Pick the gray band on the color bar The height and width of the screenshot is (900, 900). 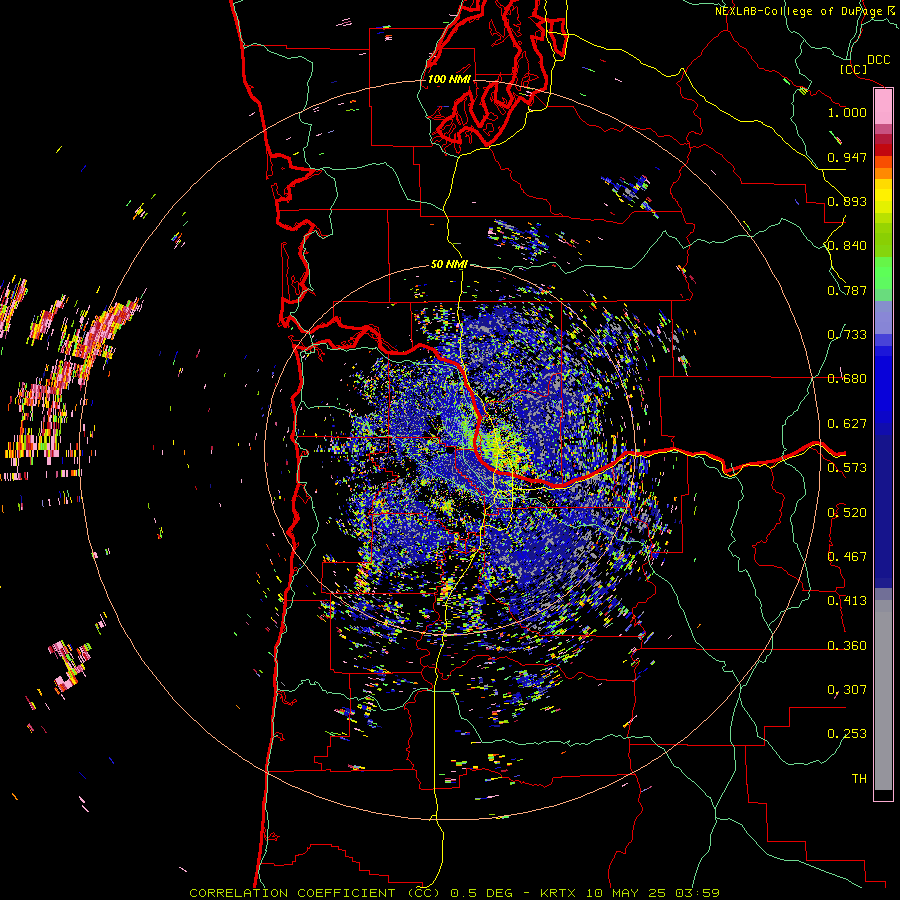pos(883,695)
